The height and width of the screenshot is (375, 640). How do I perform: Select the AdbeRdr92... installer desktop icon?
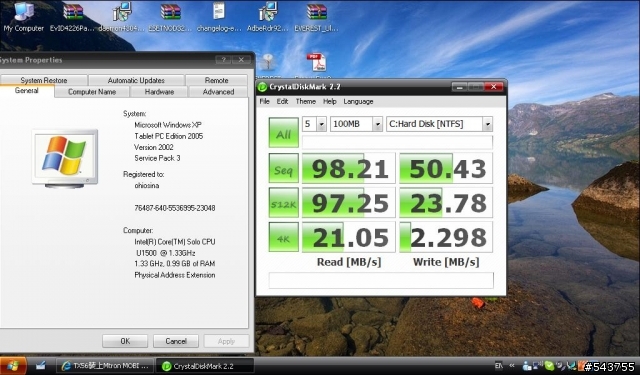[x=268, y=16]
